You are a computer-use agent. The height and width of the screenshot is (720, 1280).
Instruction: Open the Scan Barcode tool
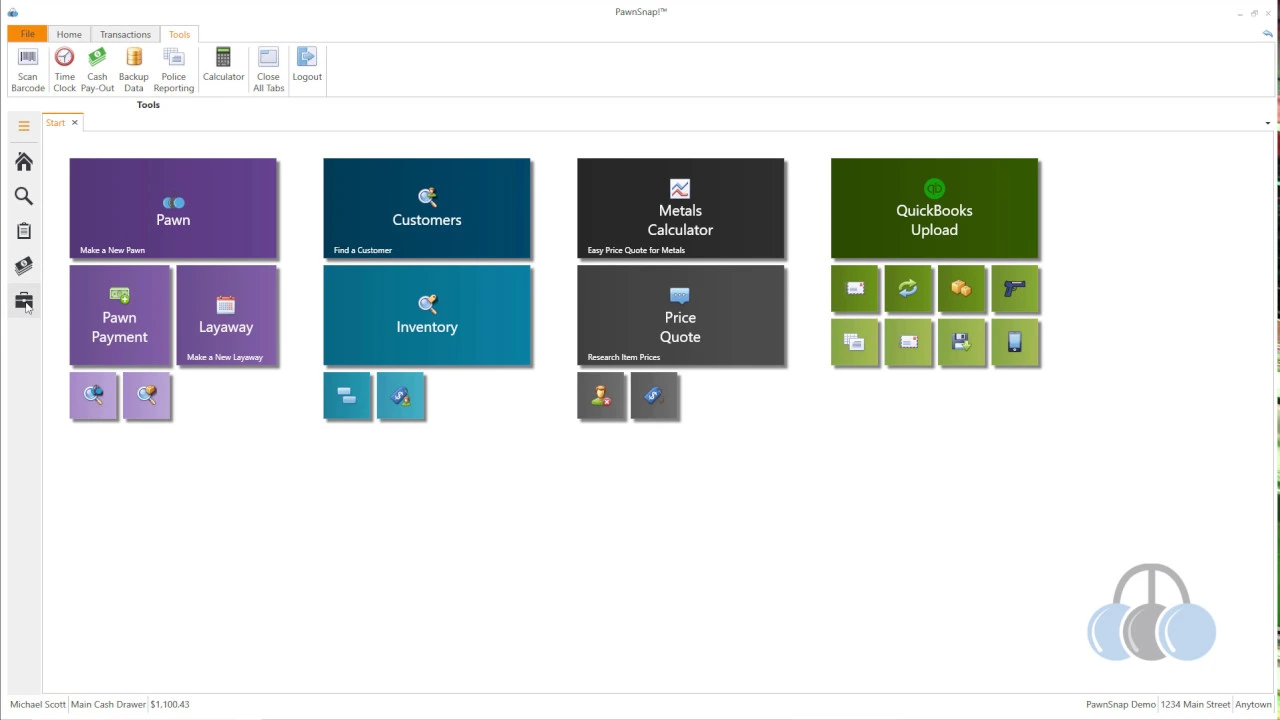(28, 70)
